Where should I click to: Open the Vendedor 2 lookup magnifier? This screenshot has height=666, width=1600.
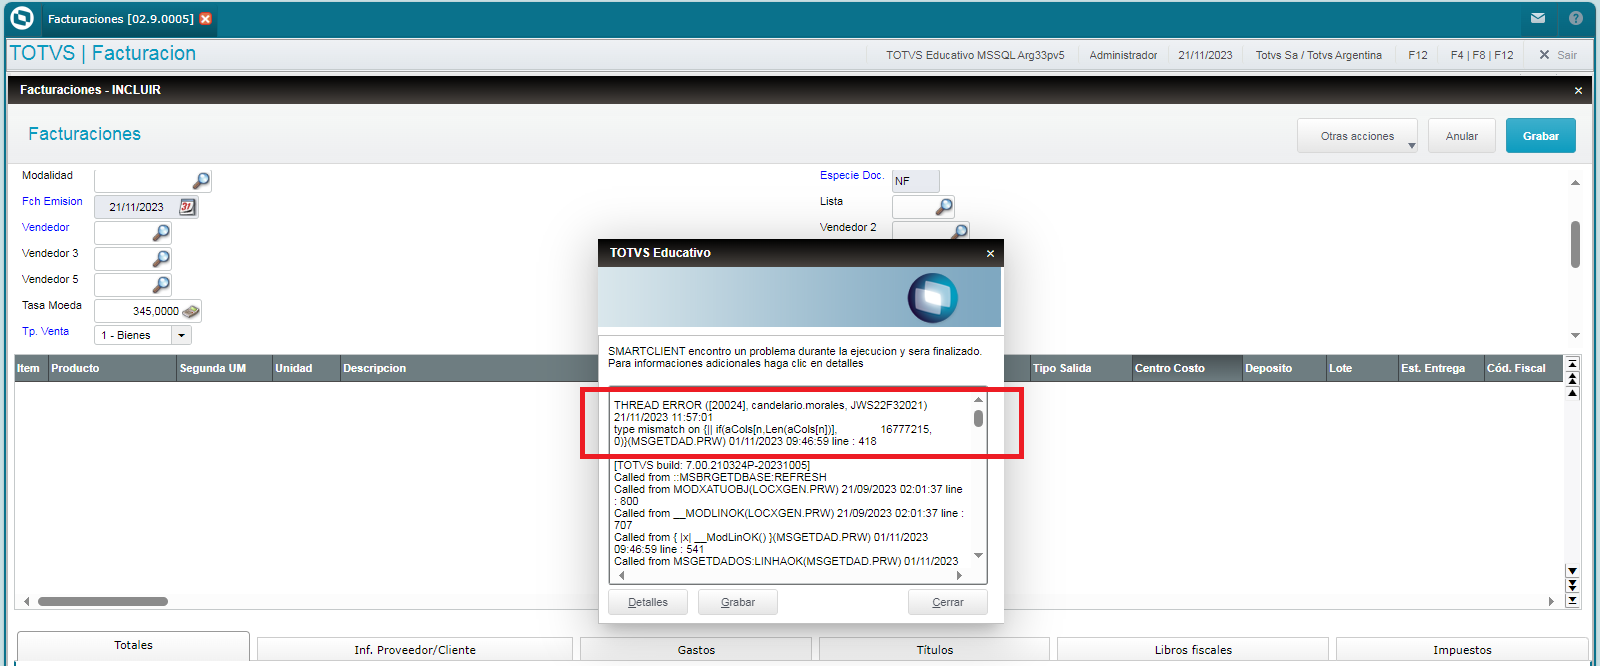960,231
